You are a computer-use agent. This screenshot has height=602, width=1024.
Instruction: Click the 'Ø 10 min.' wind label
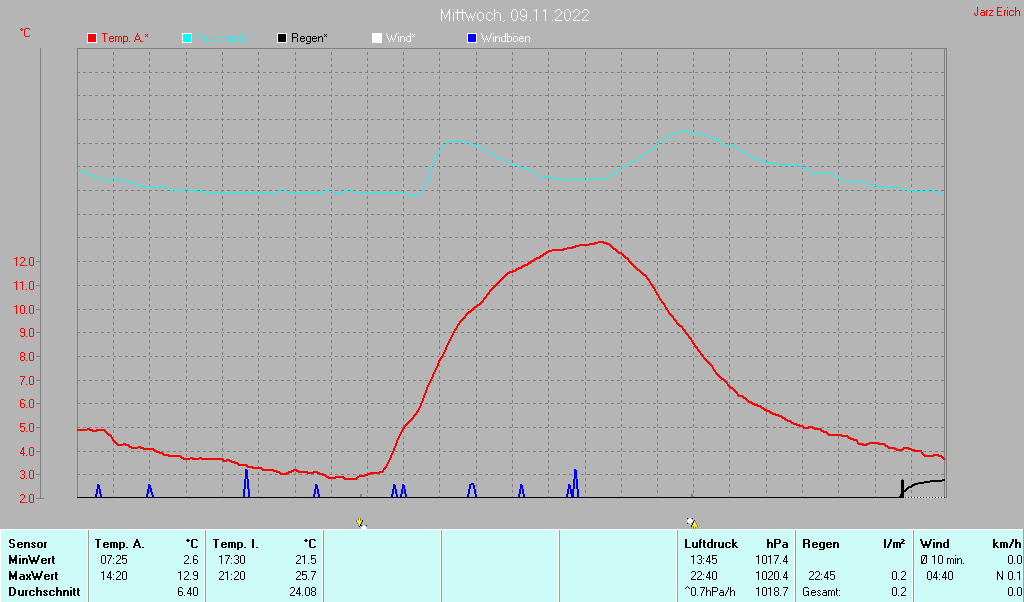coord(942,560)
